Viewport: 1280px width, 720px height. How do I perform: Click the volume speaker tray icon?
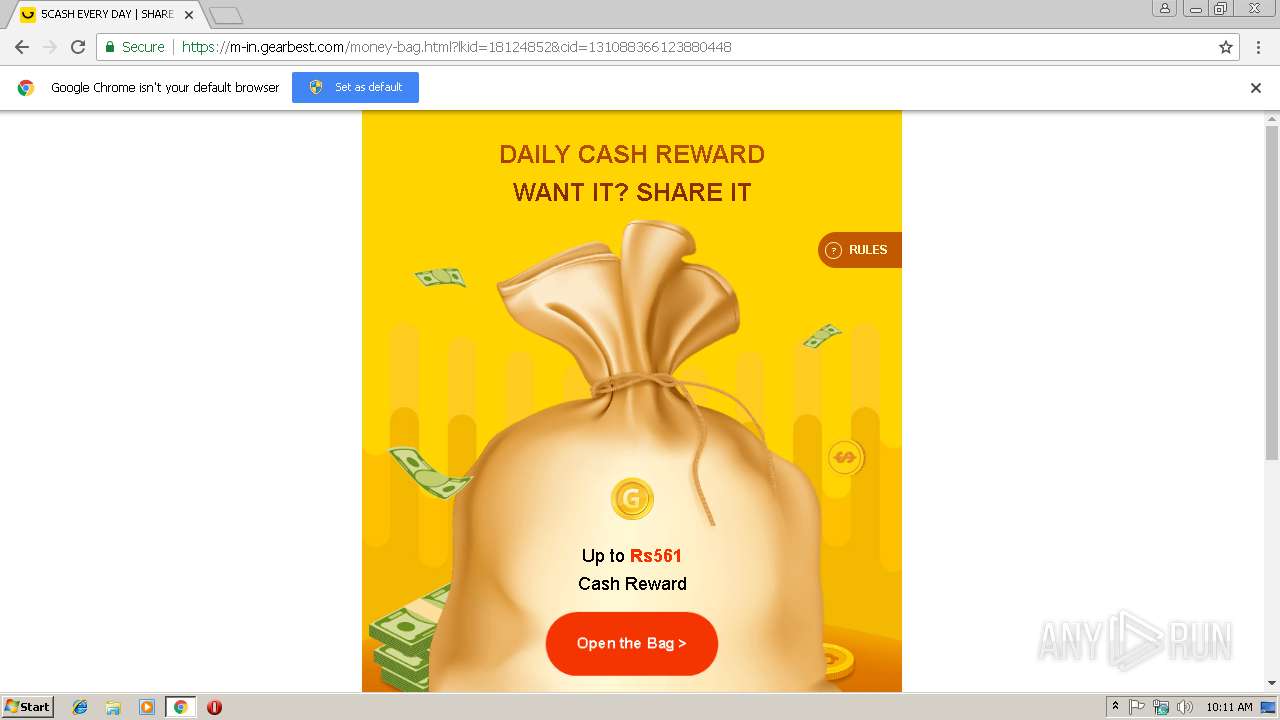[x=1185, y=707]
